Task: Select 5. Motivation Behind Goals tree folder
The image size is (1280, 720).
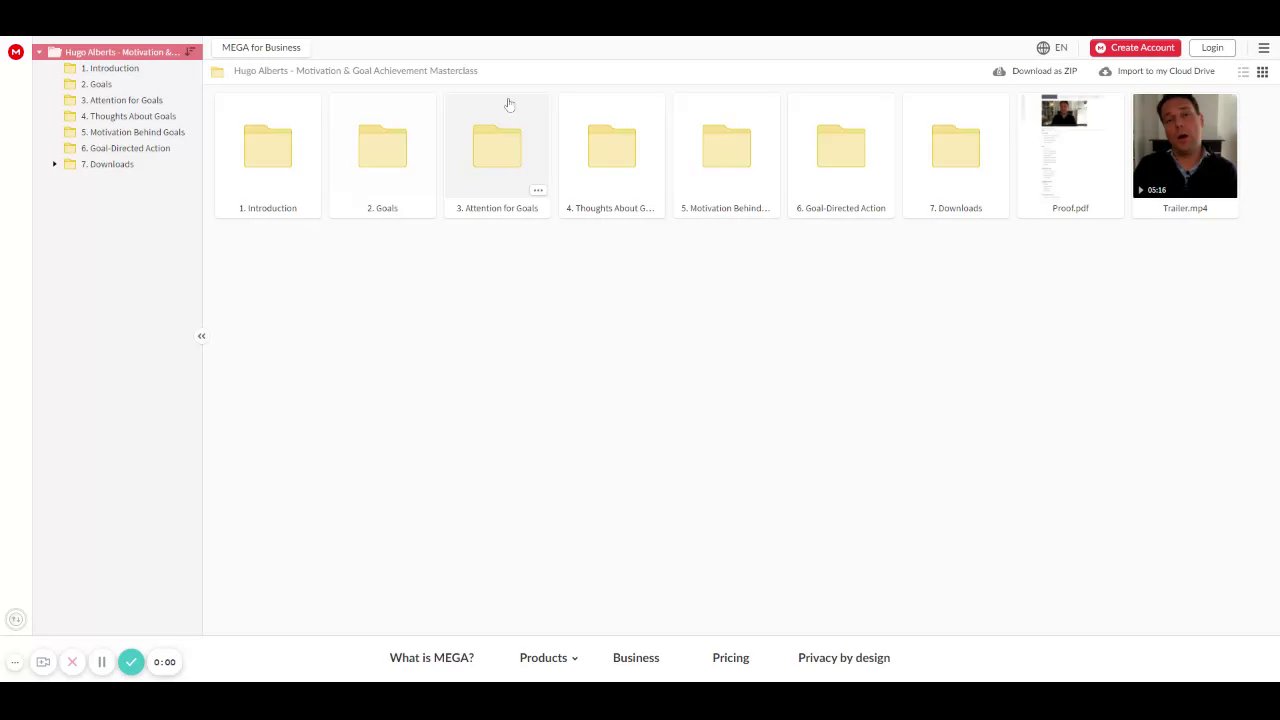Action: [x=133, y=132]
